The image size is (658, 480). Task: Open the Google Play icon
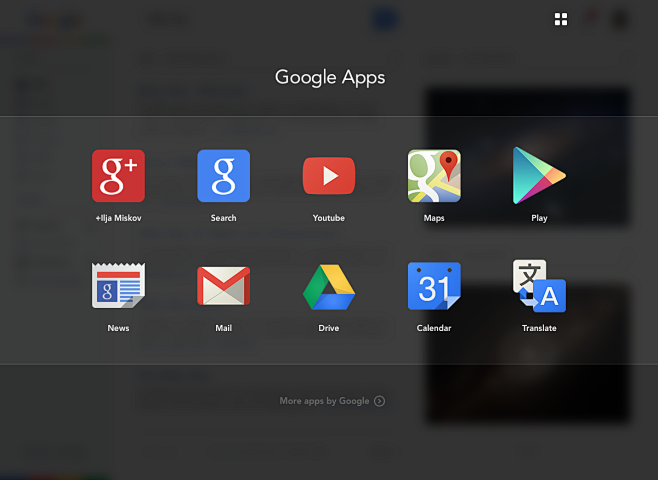coord(539,176)
